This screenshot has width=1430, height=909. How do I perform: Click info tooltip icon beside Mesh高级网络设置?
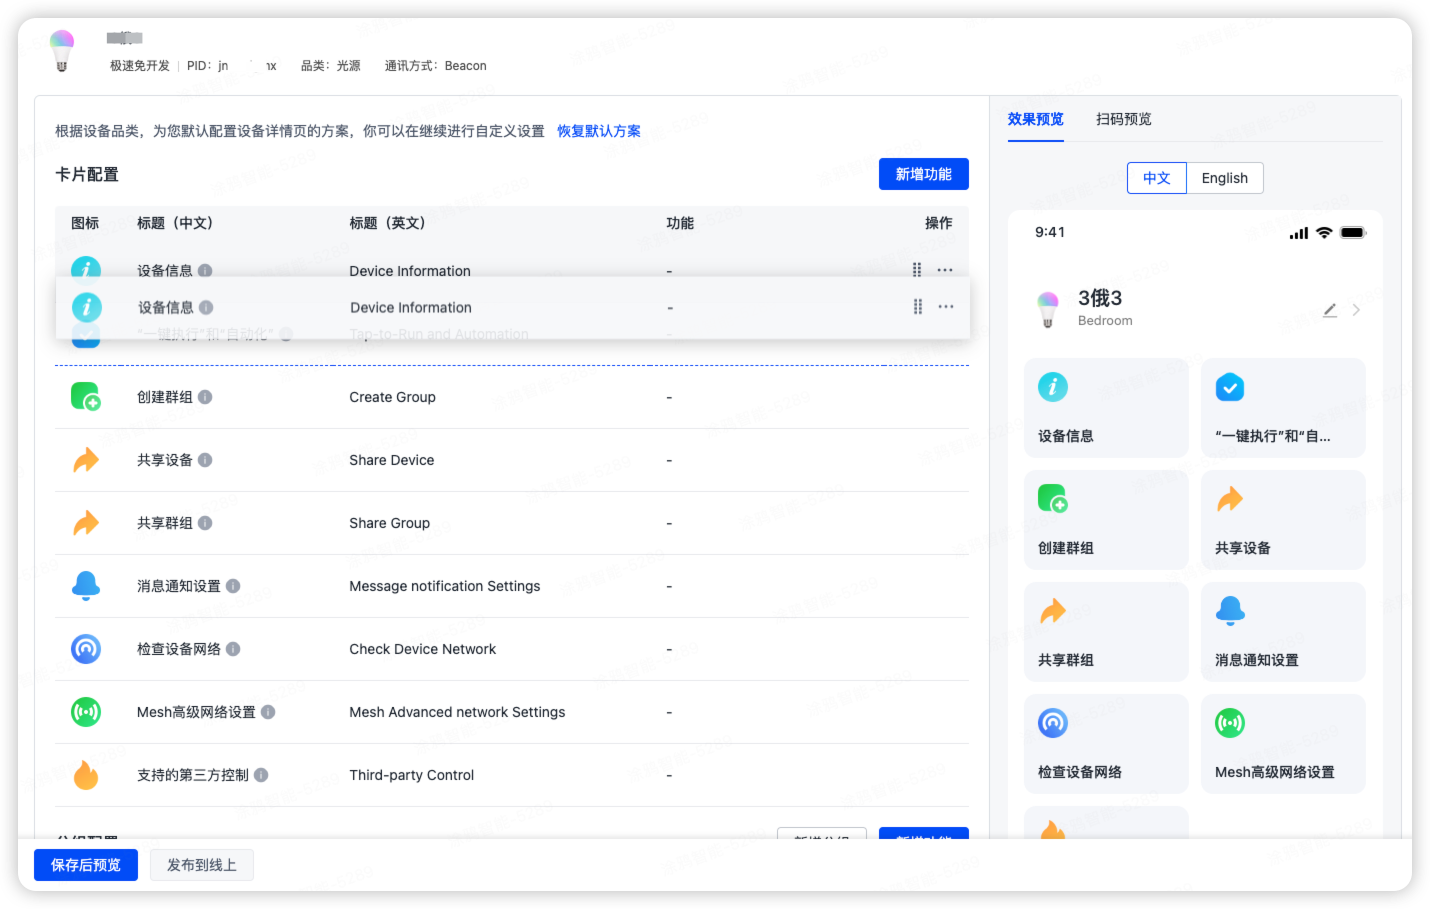[x=268, y=712]
